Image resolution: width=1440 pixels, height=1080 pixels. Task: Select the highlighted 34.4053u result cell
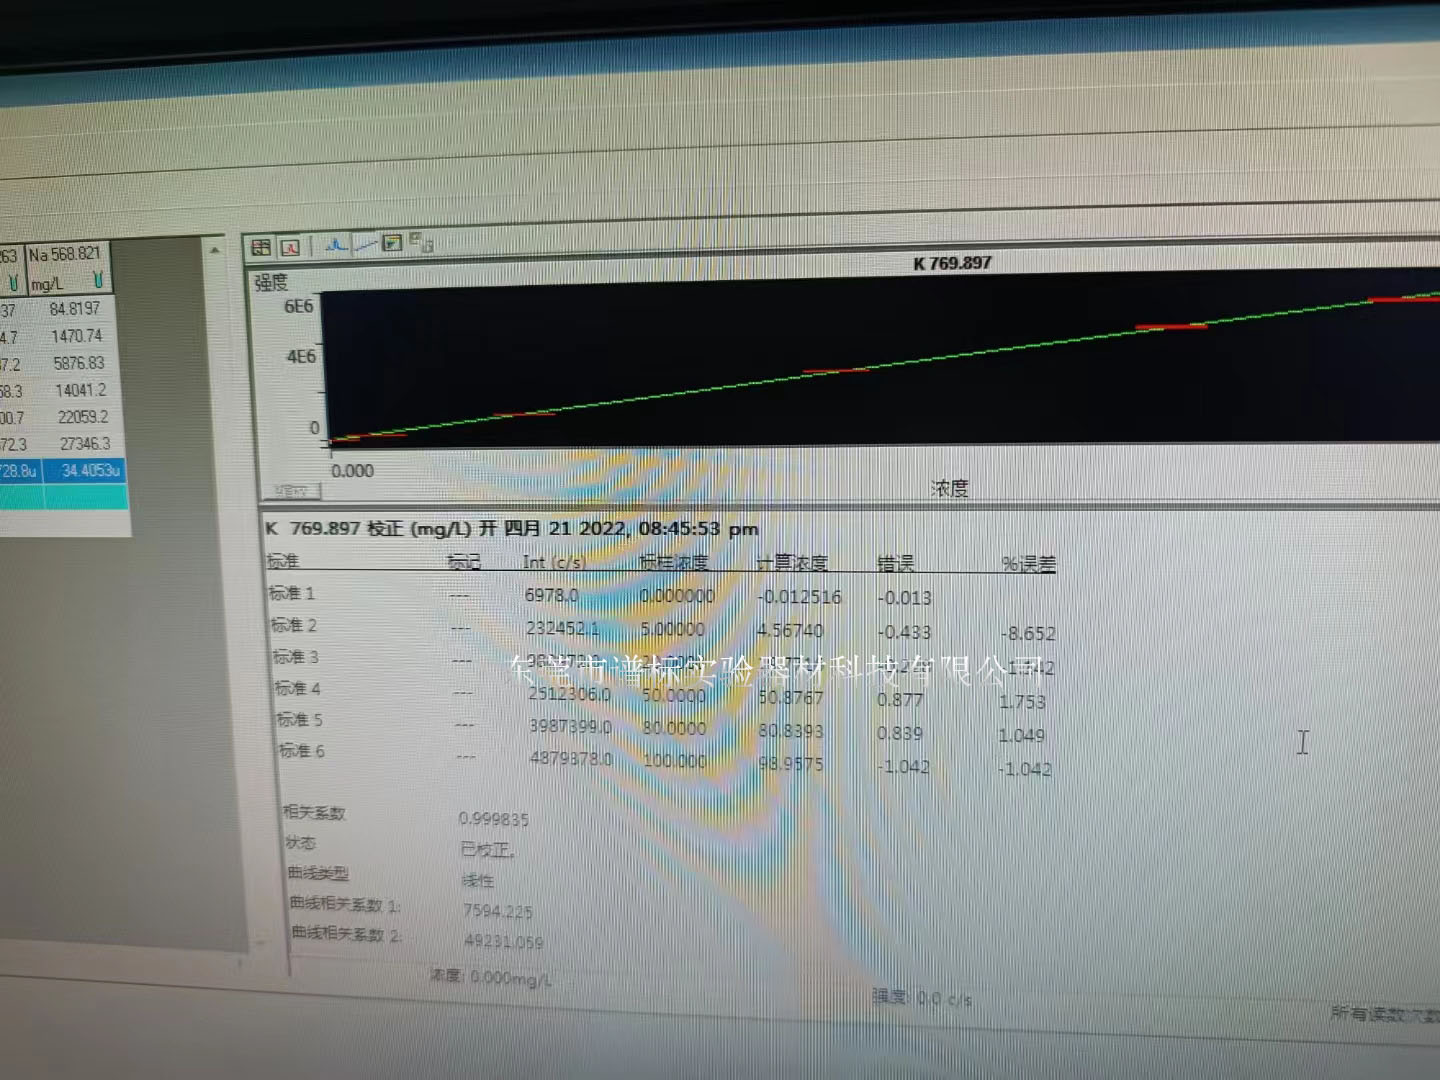click(x=88, y=470)
